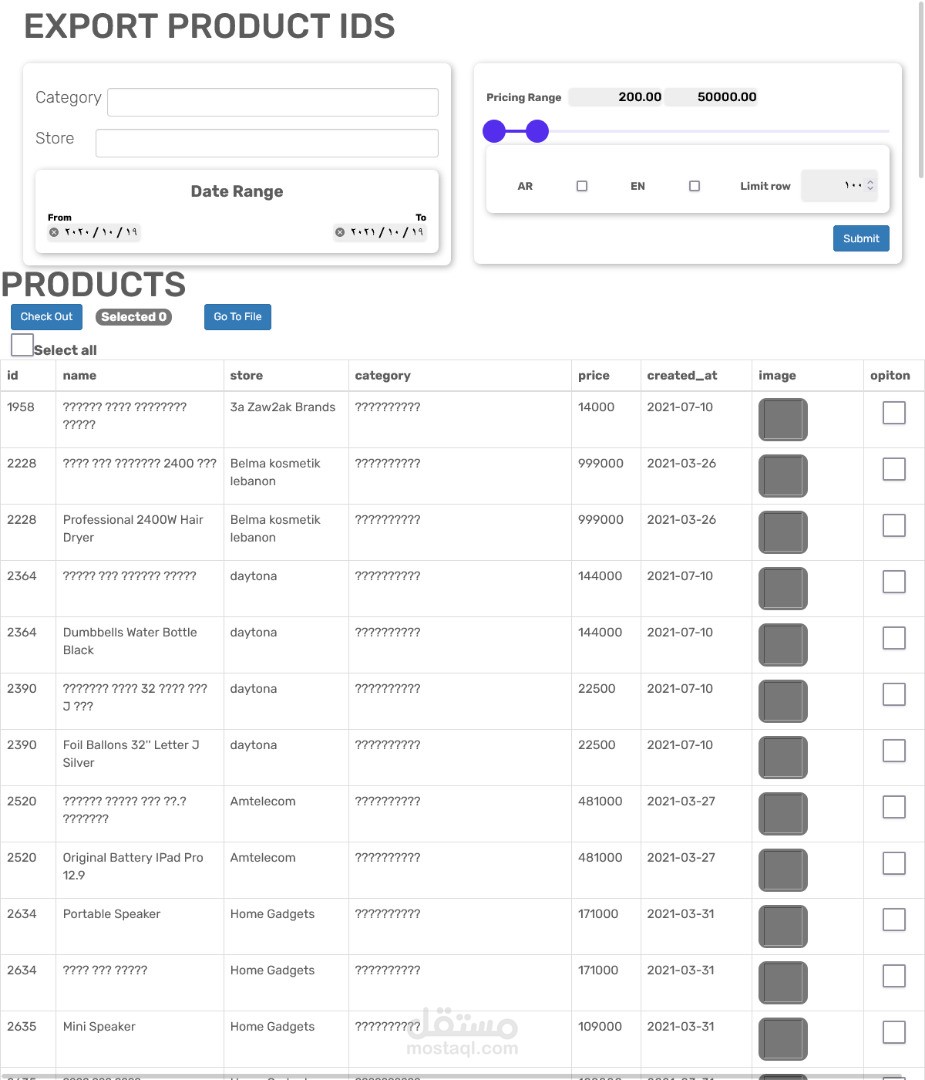This screenshot has height=1080, width=925.
Task: Select the Original Battery IPad Pro checkbox
Action: pyautogui.click(x=894, y=863)
